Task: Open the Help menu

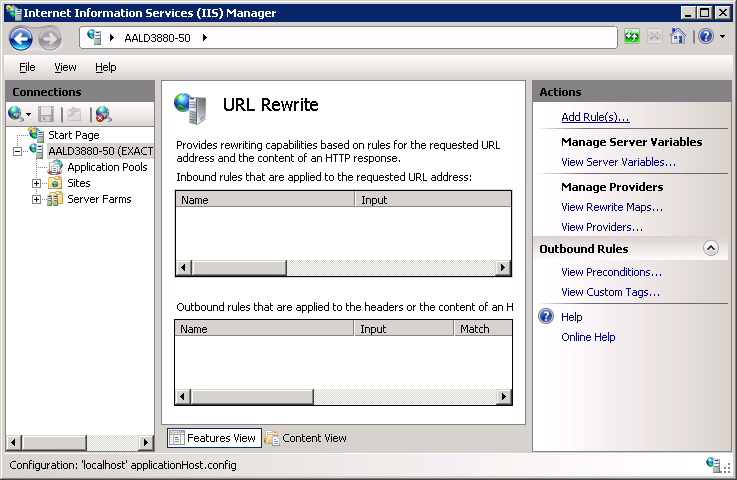Action: click(105, 67)
